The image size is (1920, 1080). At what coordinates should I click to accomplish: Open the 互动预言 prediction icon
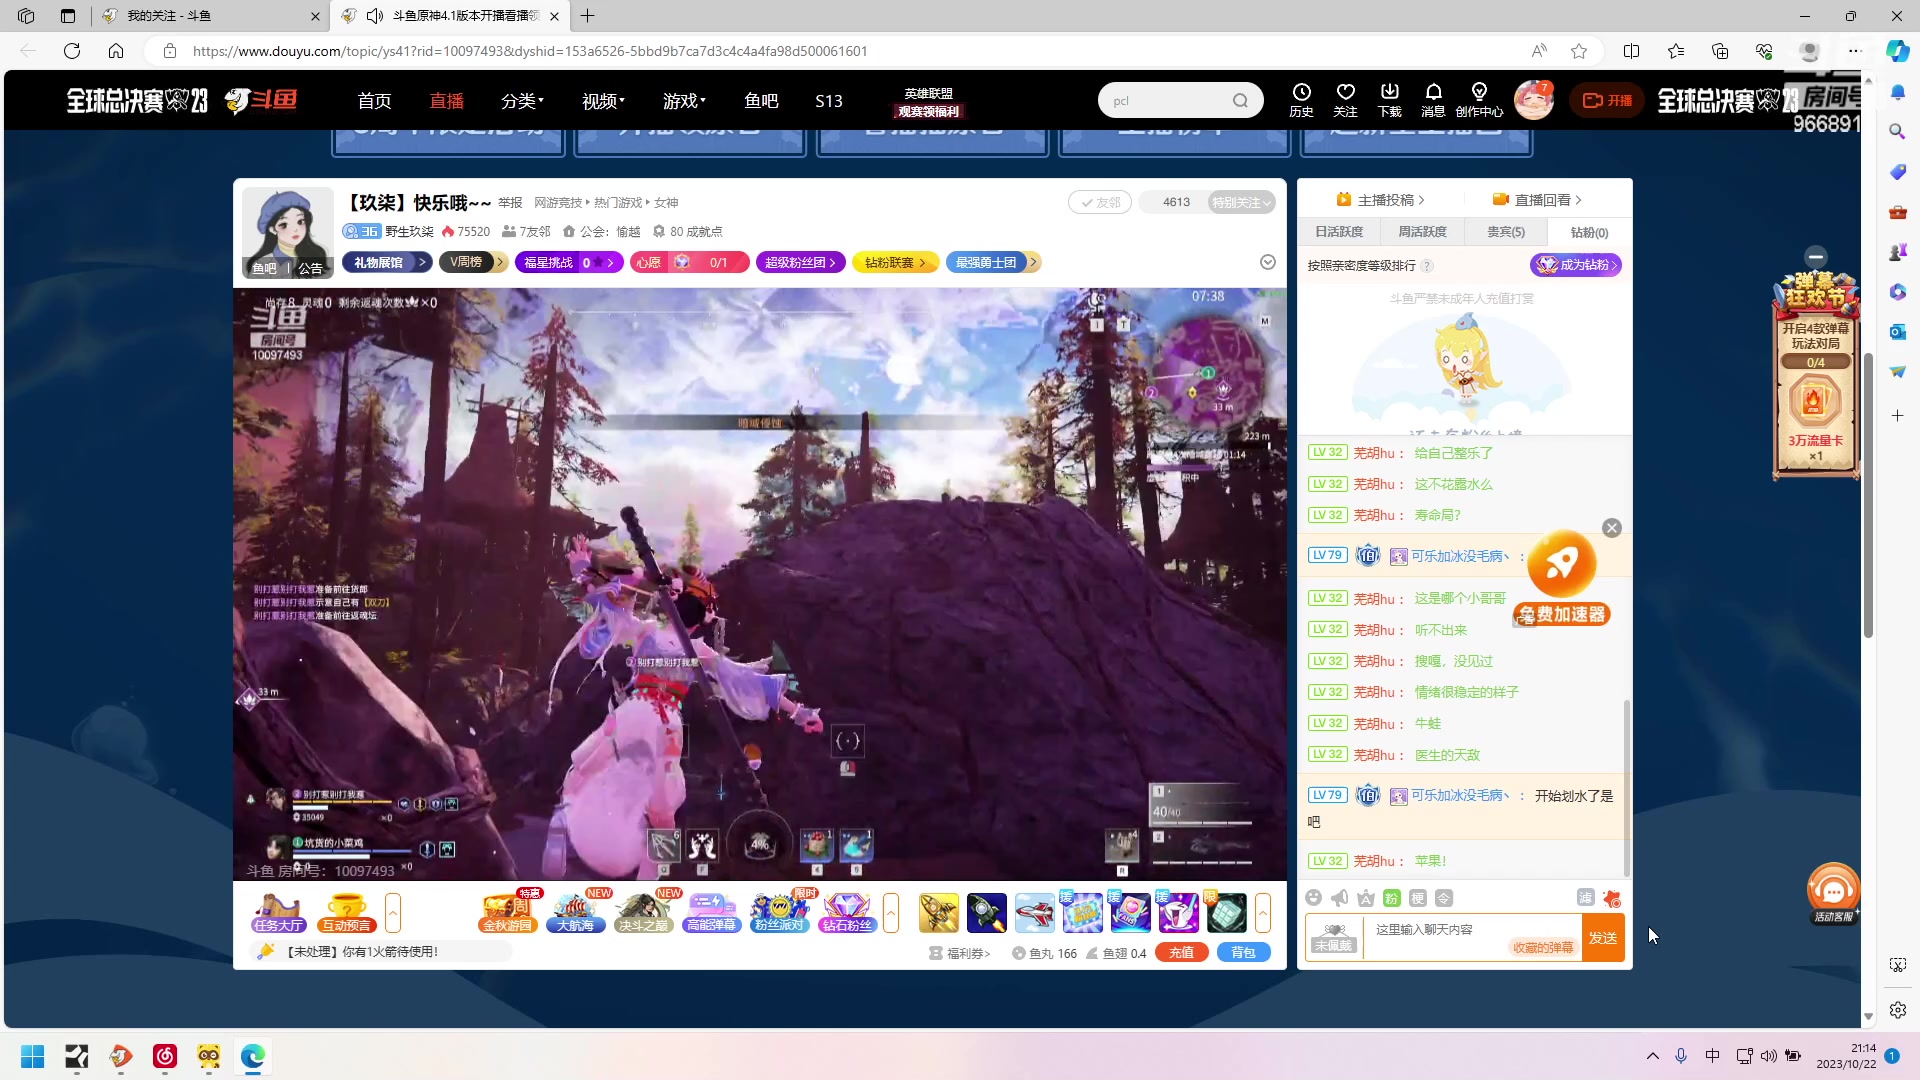346,912
